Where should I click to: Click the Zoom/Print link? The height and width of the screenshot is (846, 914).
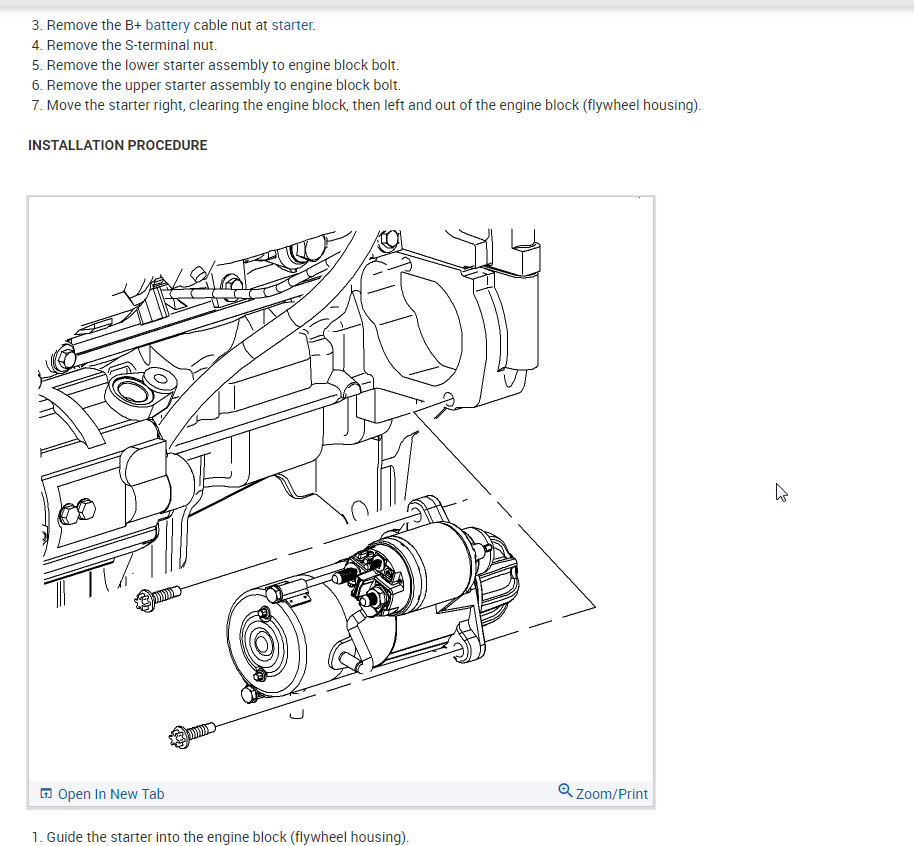[x=611, y=794]
